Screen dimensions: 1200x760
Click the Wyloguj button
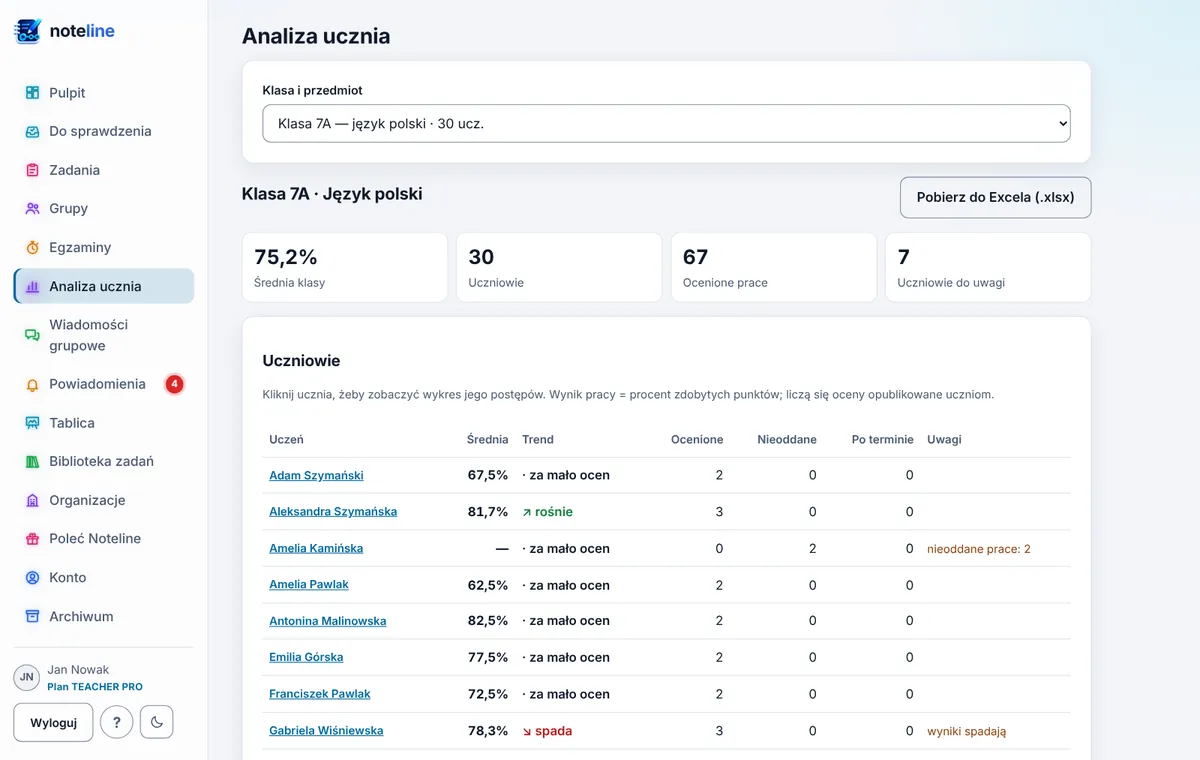tap(53, 723)
